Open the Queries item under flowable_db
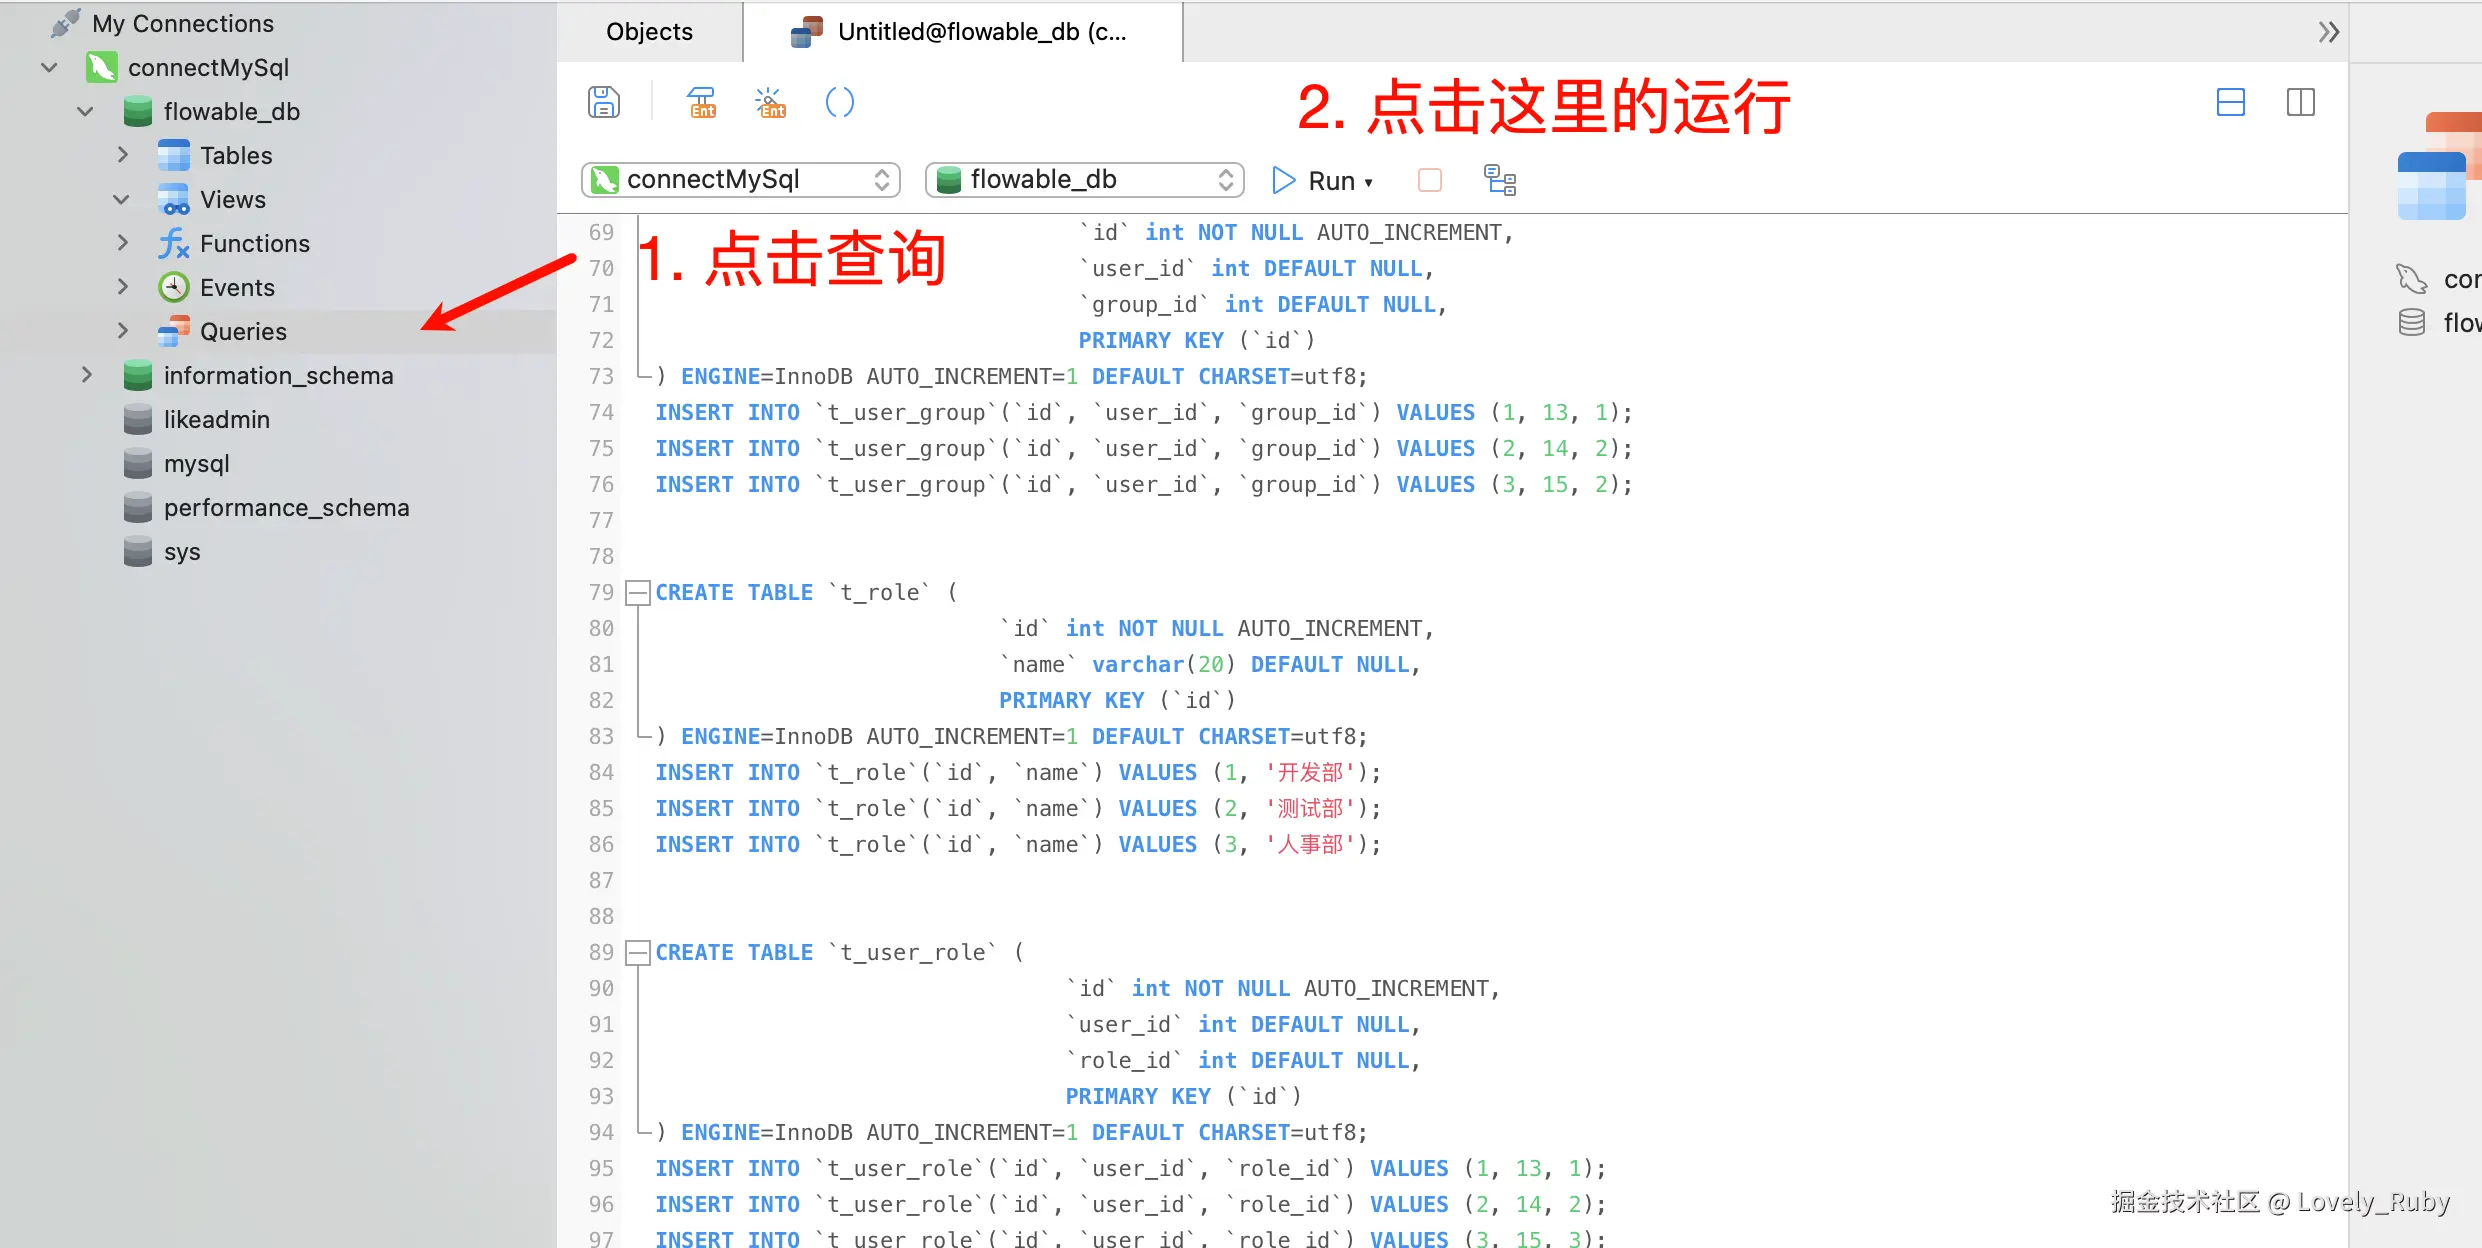 [244, 331]
